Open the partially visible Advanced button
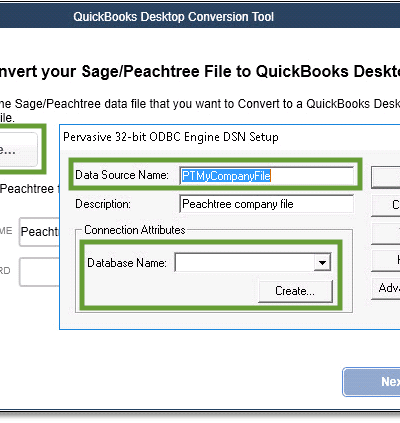The width and height of the screenshot is (400, 423). pos(386,288)
